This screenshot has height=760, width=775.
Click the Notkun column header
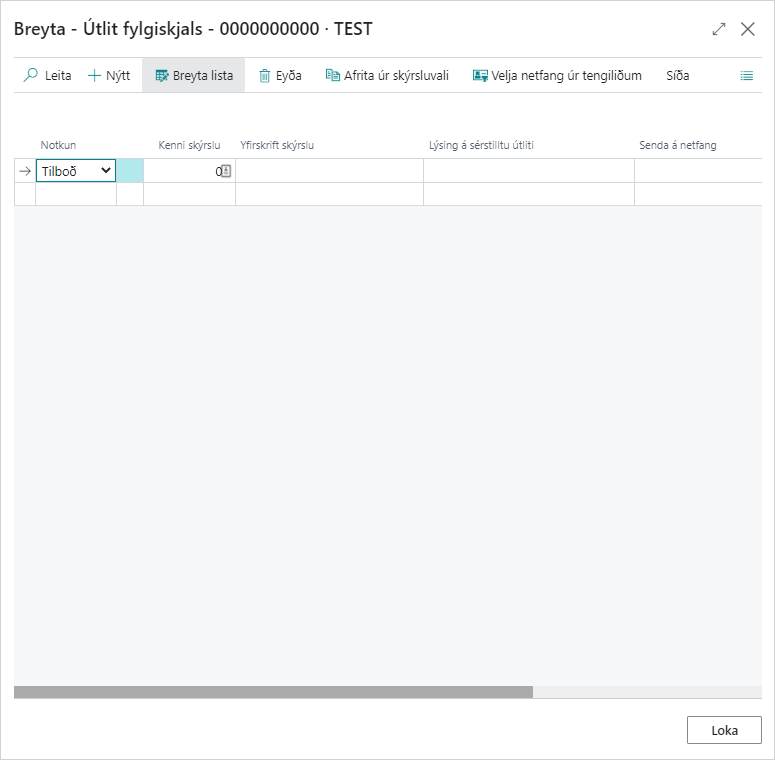pos(58,145)
